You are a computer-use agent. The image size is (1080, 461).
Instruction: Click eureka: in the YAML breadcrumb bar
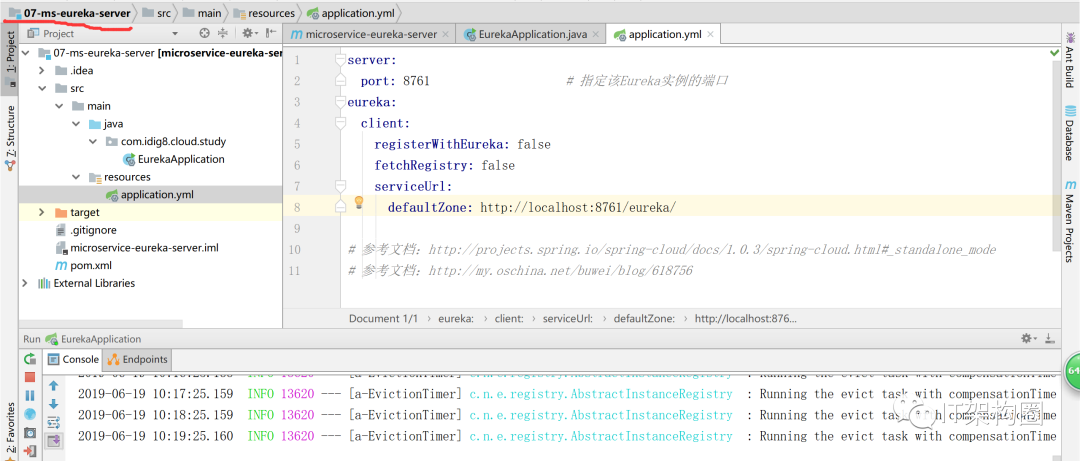(x=456, y=318)
